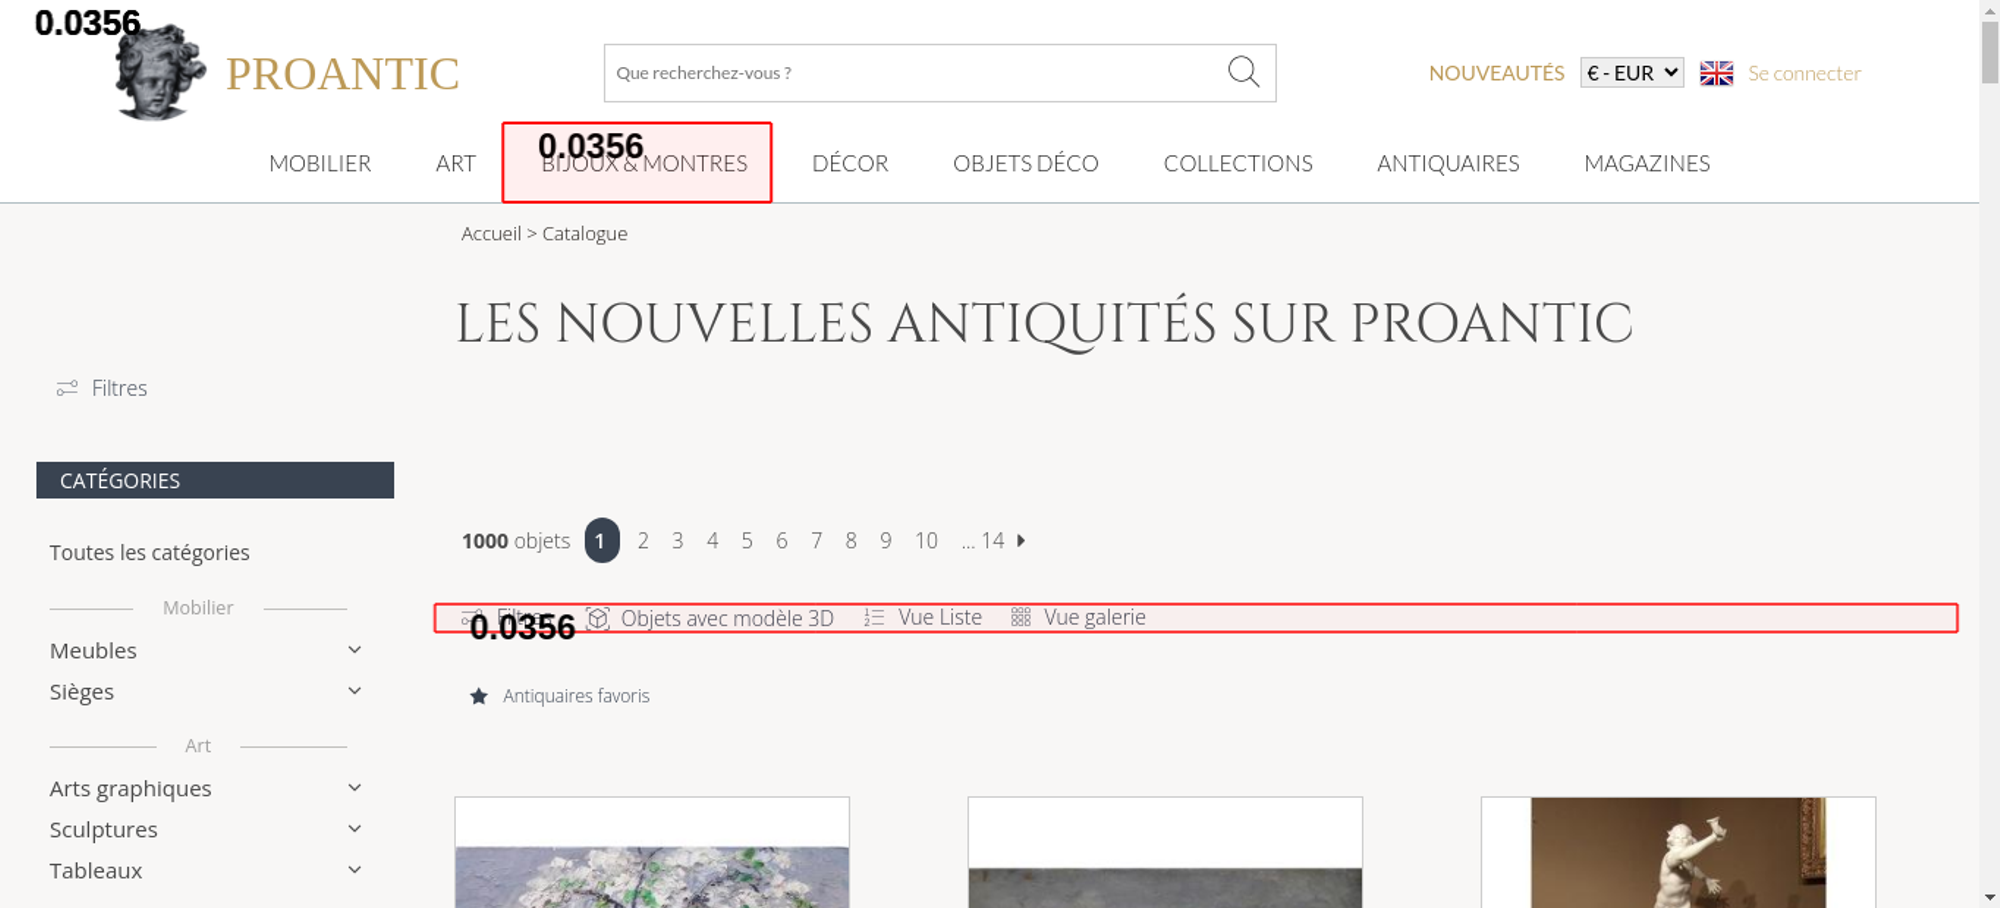Go to results page 3

click(x=677, y=540)
